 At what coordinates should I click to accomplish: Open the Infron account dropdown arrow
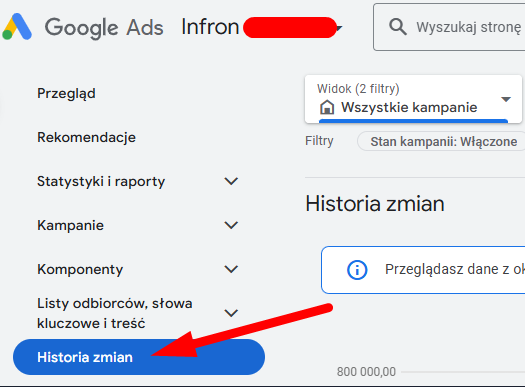tap(339, 28)
